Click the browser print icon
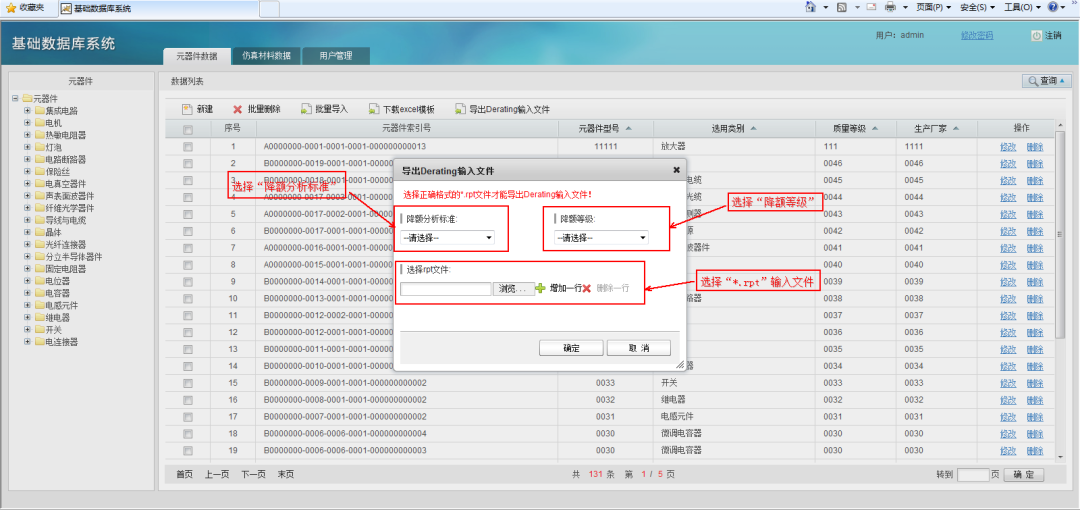This screenshot has height=510, width=1080. pos(891,7)
